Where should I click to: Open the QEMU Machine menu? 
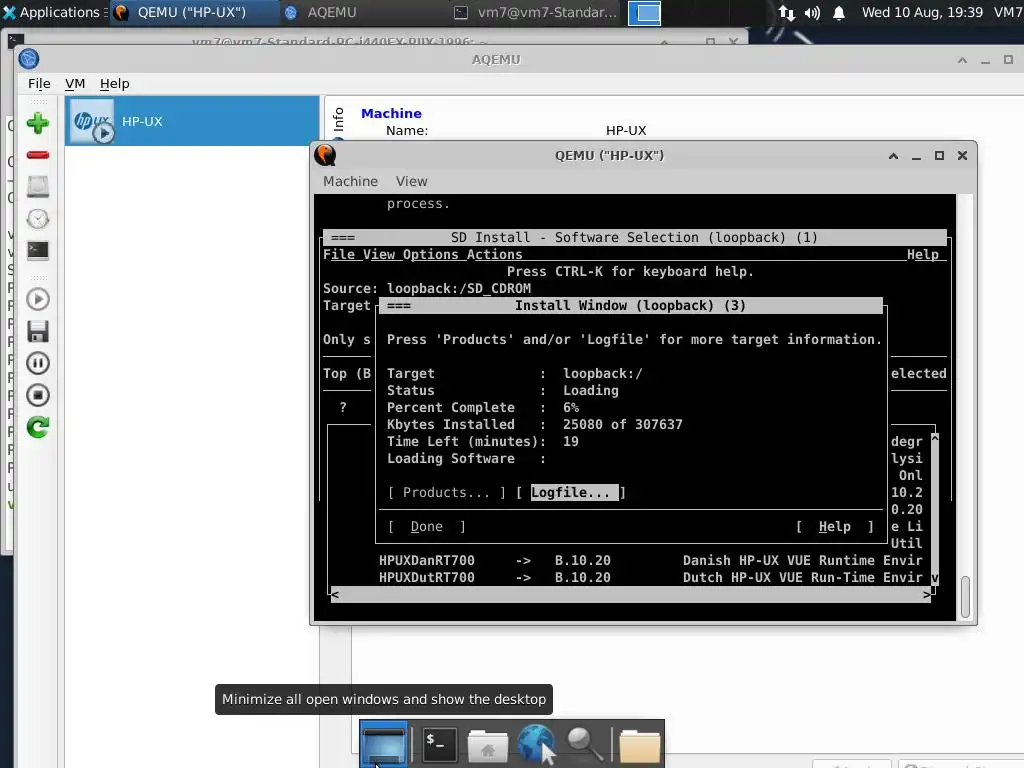coord(350,182)
